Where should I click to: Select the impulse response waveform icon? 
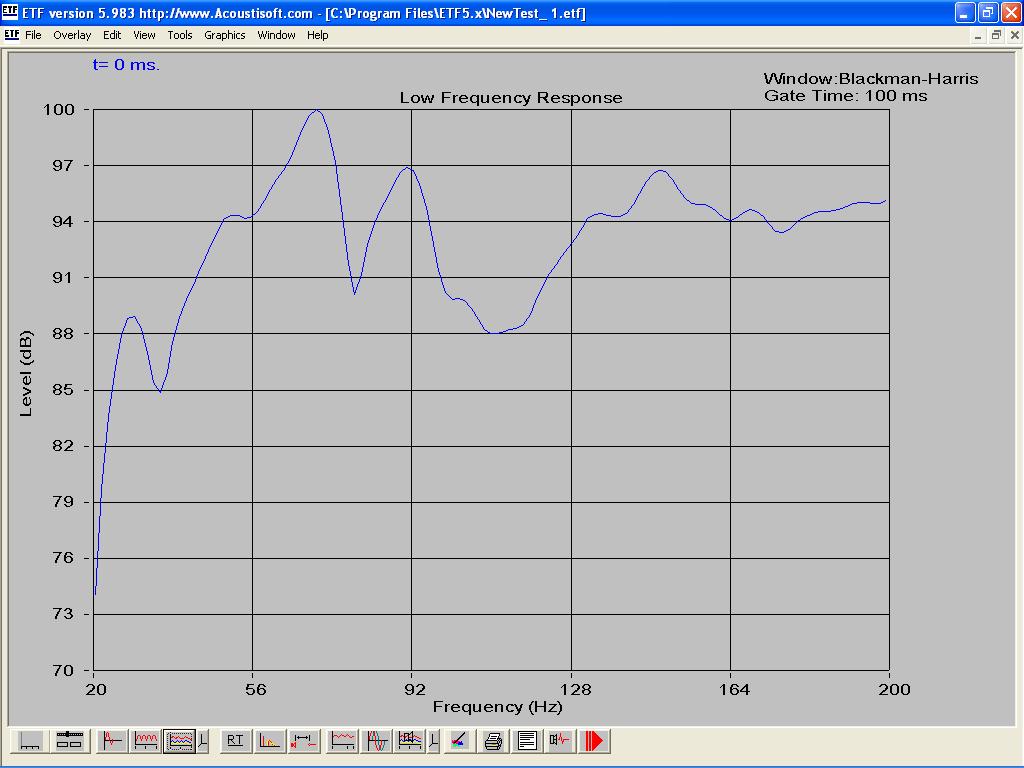112,741
